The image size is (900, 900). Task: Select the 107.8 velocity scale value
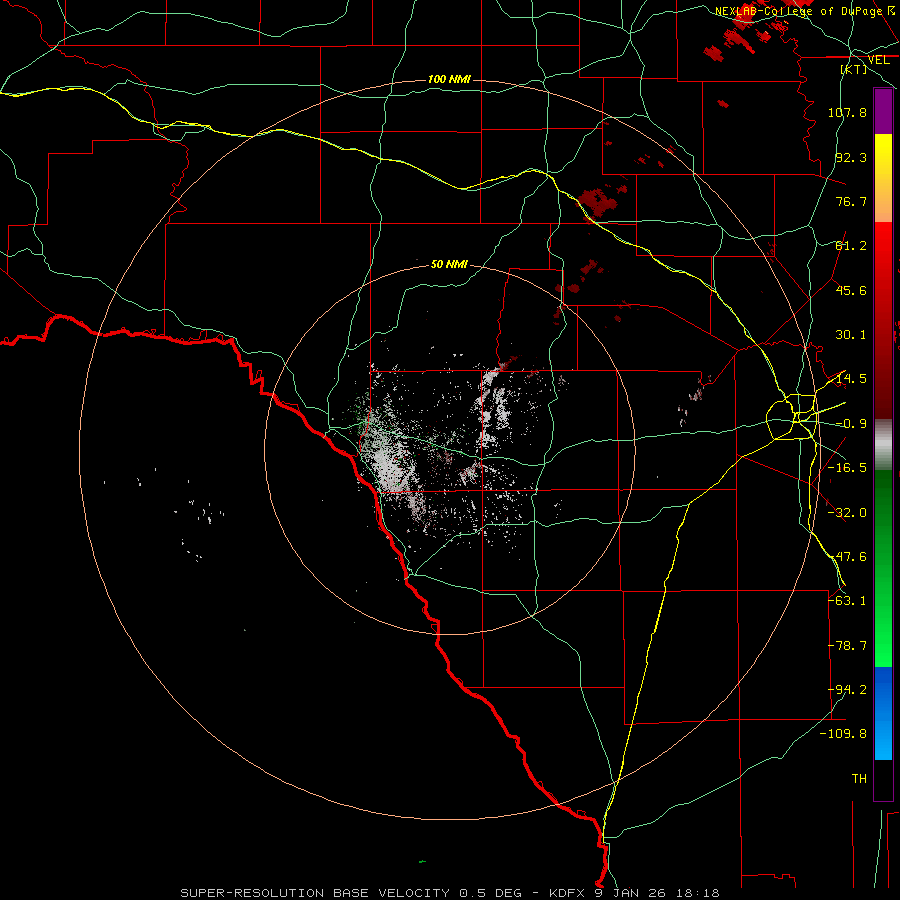pos(847,112)
